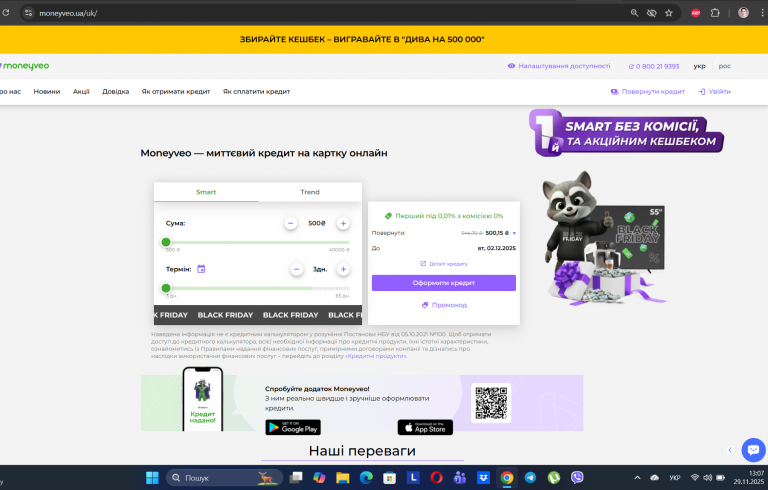Increase the loan sum with the plus button
The width and height of the screenshot is (768, 490).
[x=343, y=223]
